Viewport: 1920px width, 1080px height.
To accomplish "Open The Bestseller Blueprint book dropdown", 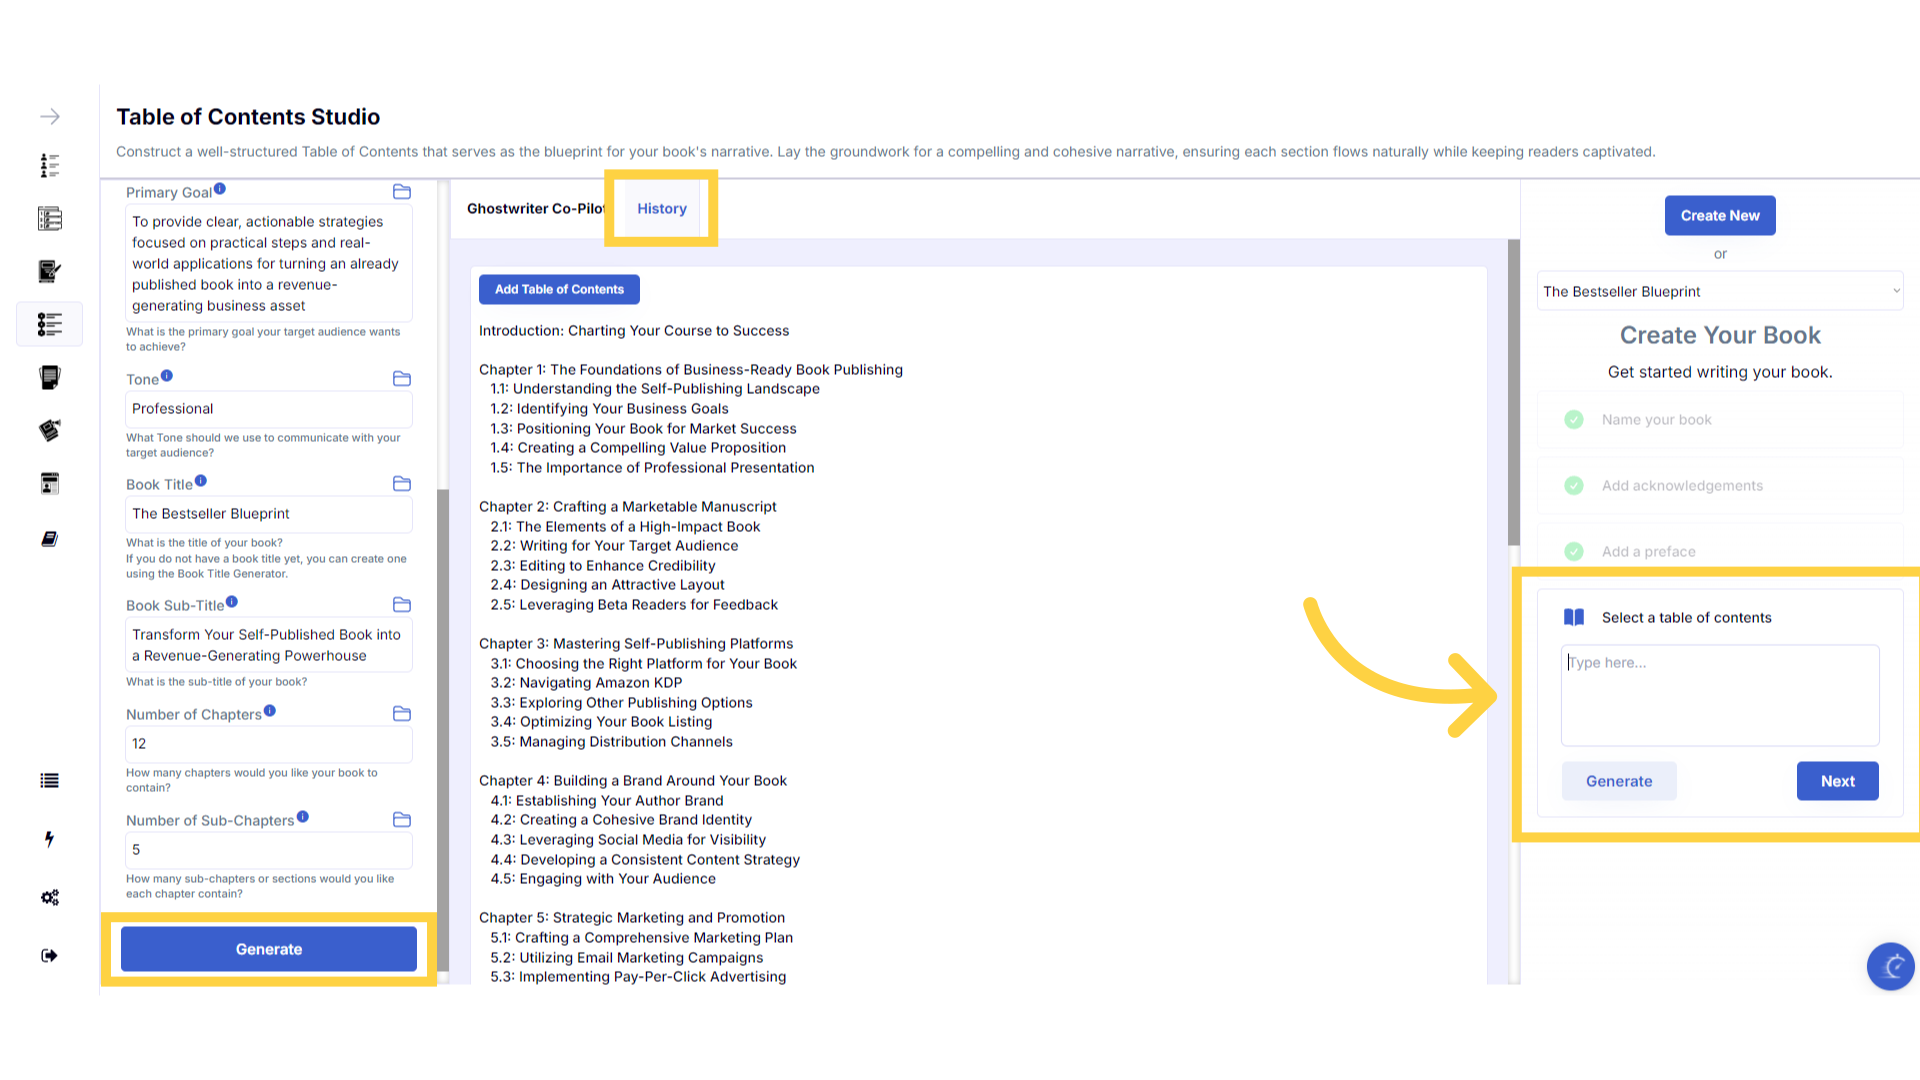I will click(x=1720, y=292).
